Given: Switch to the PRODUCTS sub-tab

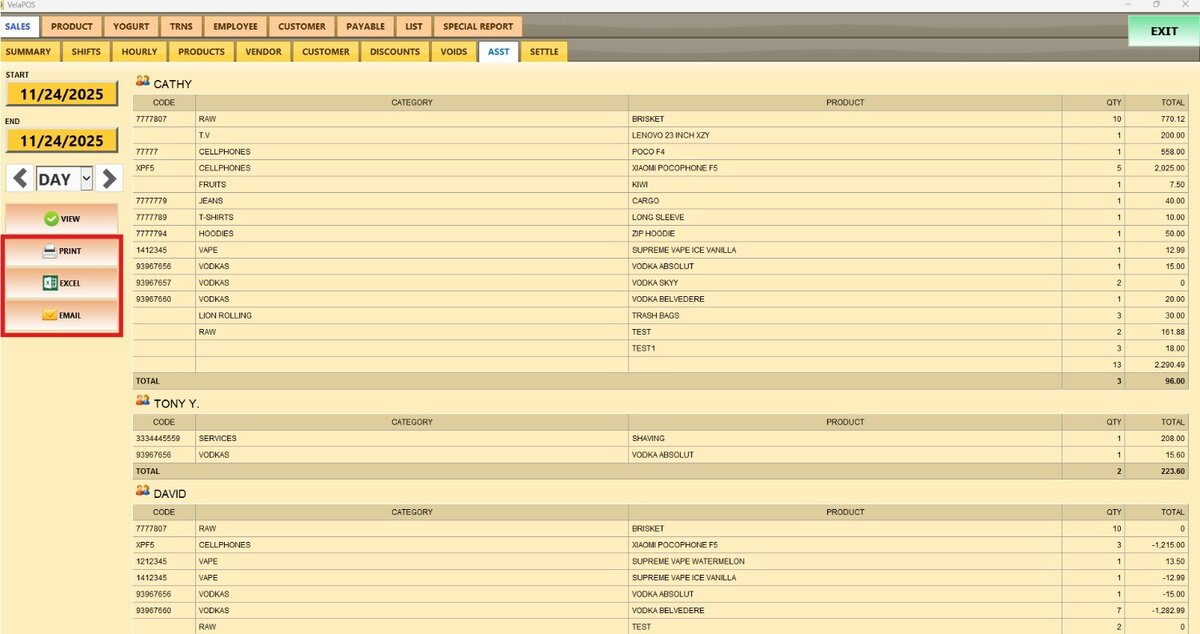Looking at the screenshot, I should tap(202, 52).
